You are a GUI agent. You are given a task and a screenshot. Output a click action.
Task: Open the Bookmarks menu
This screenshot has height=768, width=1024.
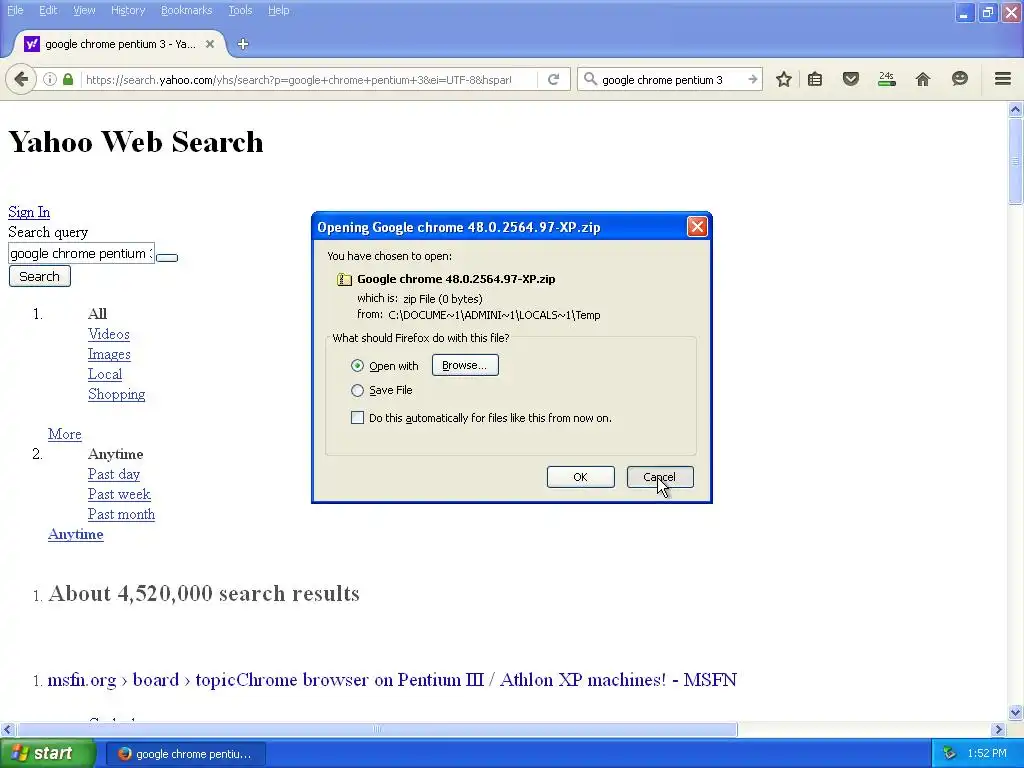point(186,10)
